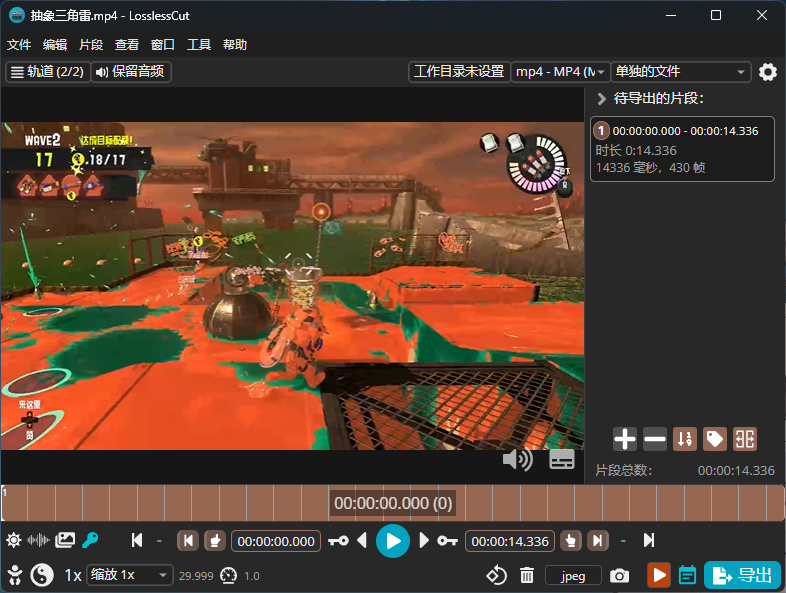Screen dimensions: 786x593
Task: Mute the video player volume icon
Action: click(517, 459)
